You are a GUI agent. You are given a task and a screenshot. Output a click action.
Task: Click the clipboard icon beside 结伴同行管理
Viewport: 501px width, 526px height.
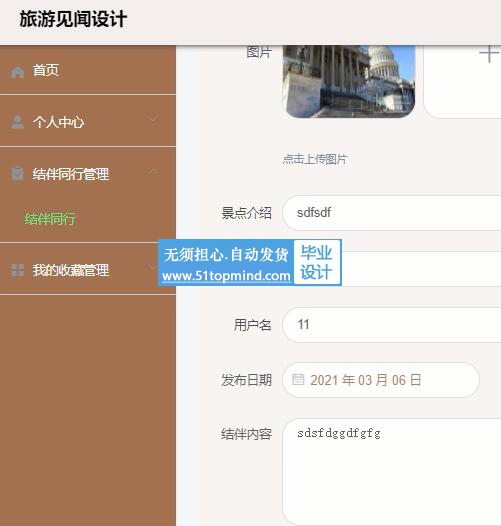click(17, 173)
